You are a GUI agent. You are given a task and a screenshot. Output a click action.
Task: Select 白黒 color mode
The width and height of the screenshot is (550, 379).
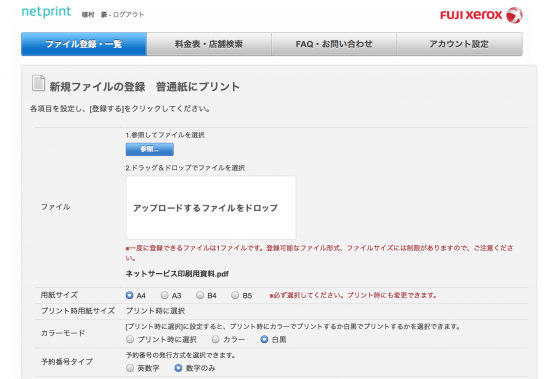click(264, 339)
